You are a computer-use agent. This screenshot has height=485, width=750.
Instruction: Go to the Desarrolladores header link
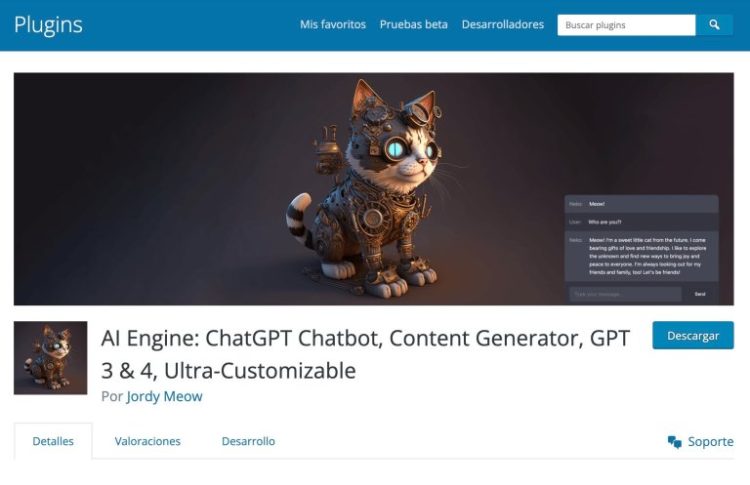coord(503,24)
